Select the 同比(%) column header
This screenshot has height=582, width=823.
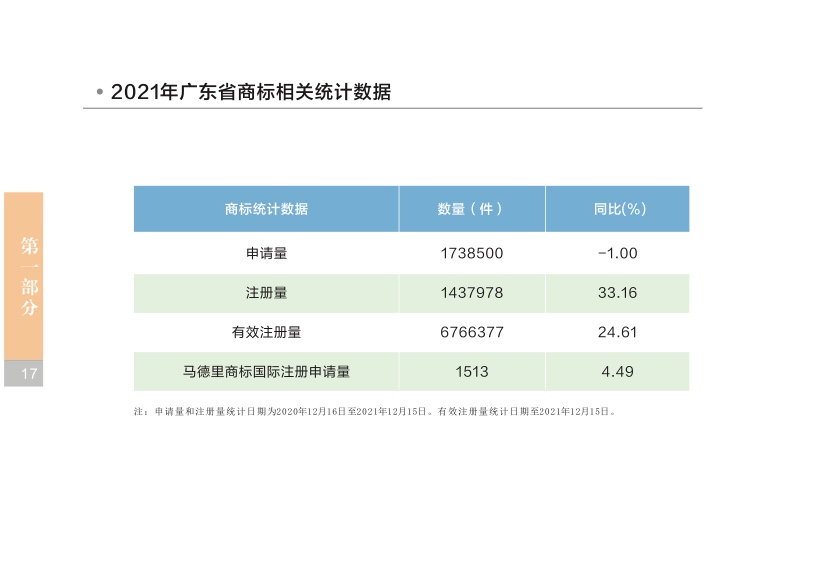point(617,209)
